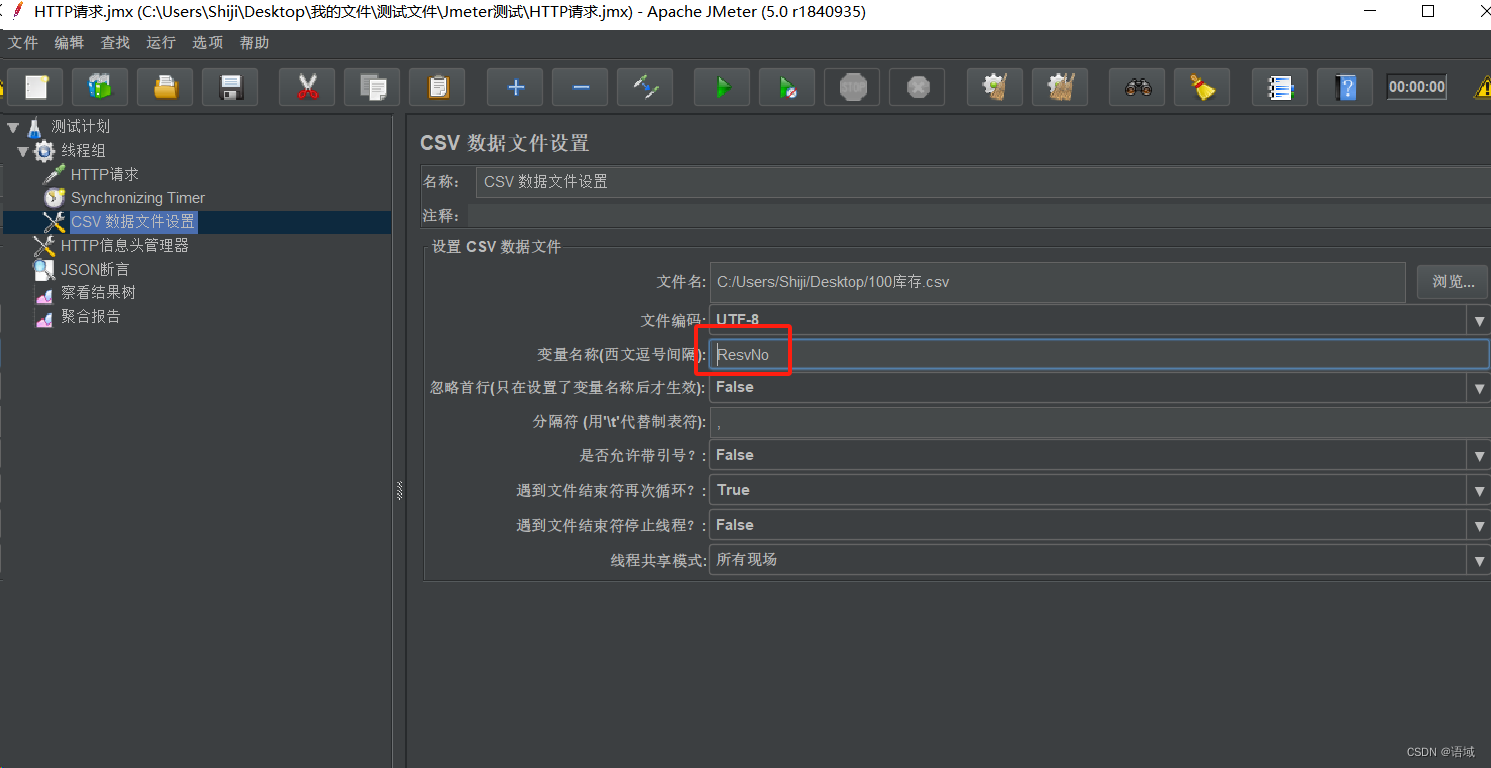The image size is (1491, 768).
Task: Start the test with the green play icon
Action: [x=722, y=87]
